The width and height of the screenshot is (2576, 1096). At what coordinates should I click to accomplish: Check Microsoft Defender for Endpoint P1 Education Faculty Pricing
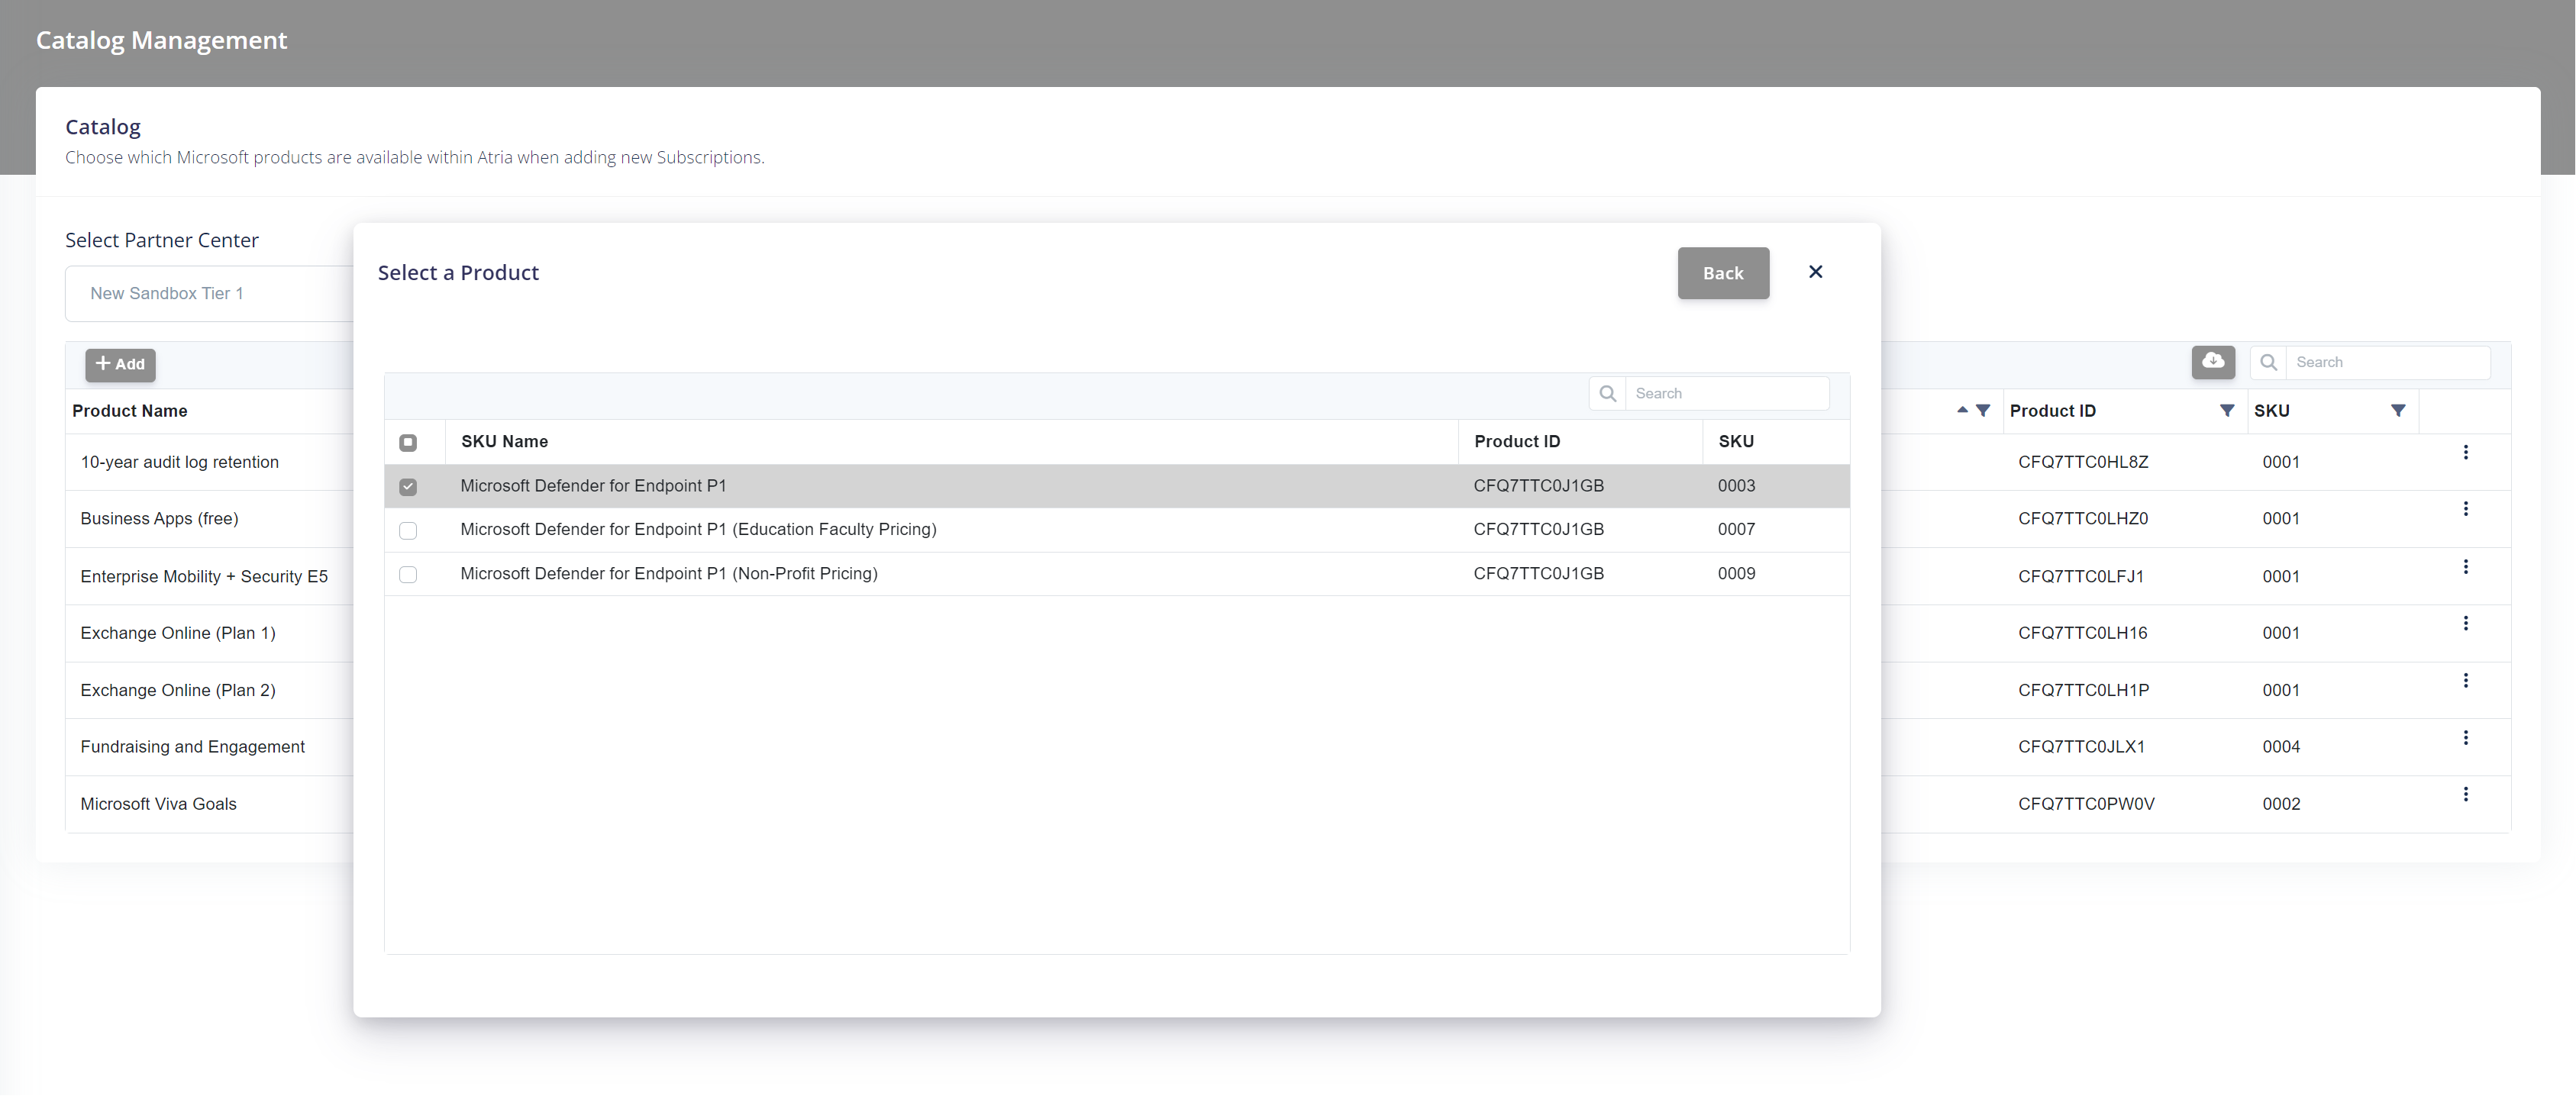tap(408, 531)
